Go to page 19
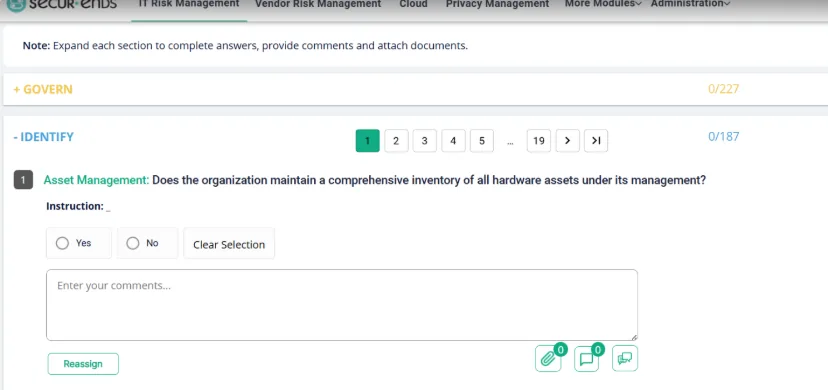Screen dimensions: 828x390 tap(539, 141)
